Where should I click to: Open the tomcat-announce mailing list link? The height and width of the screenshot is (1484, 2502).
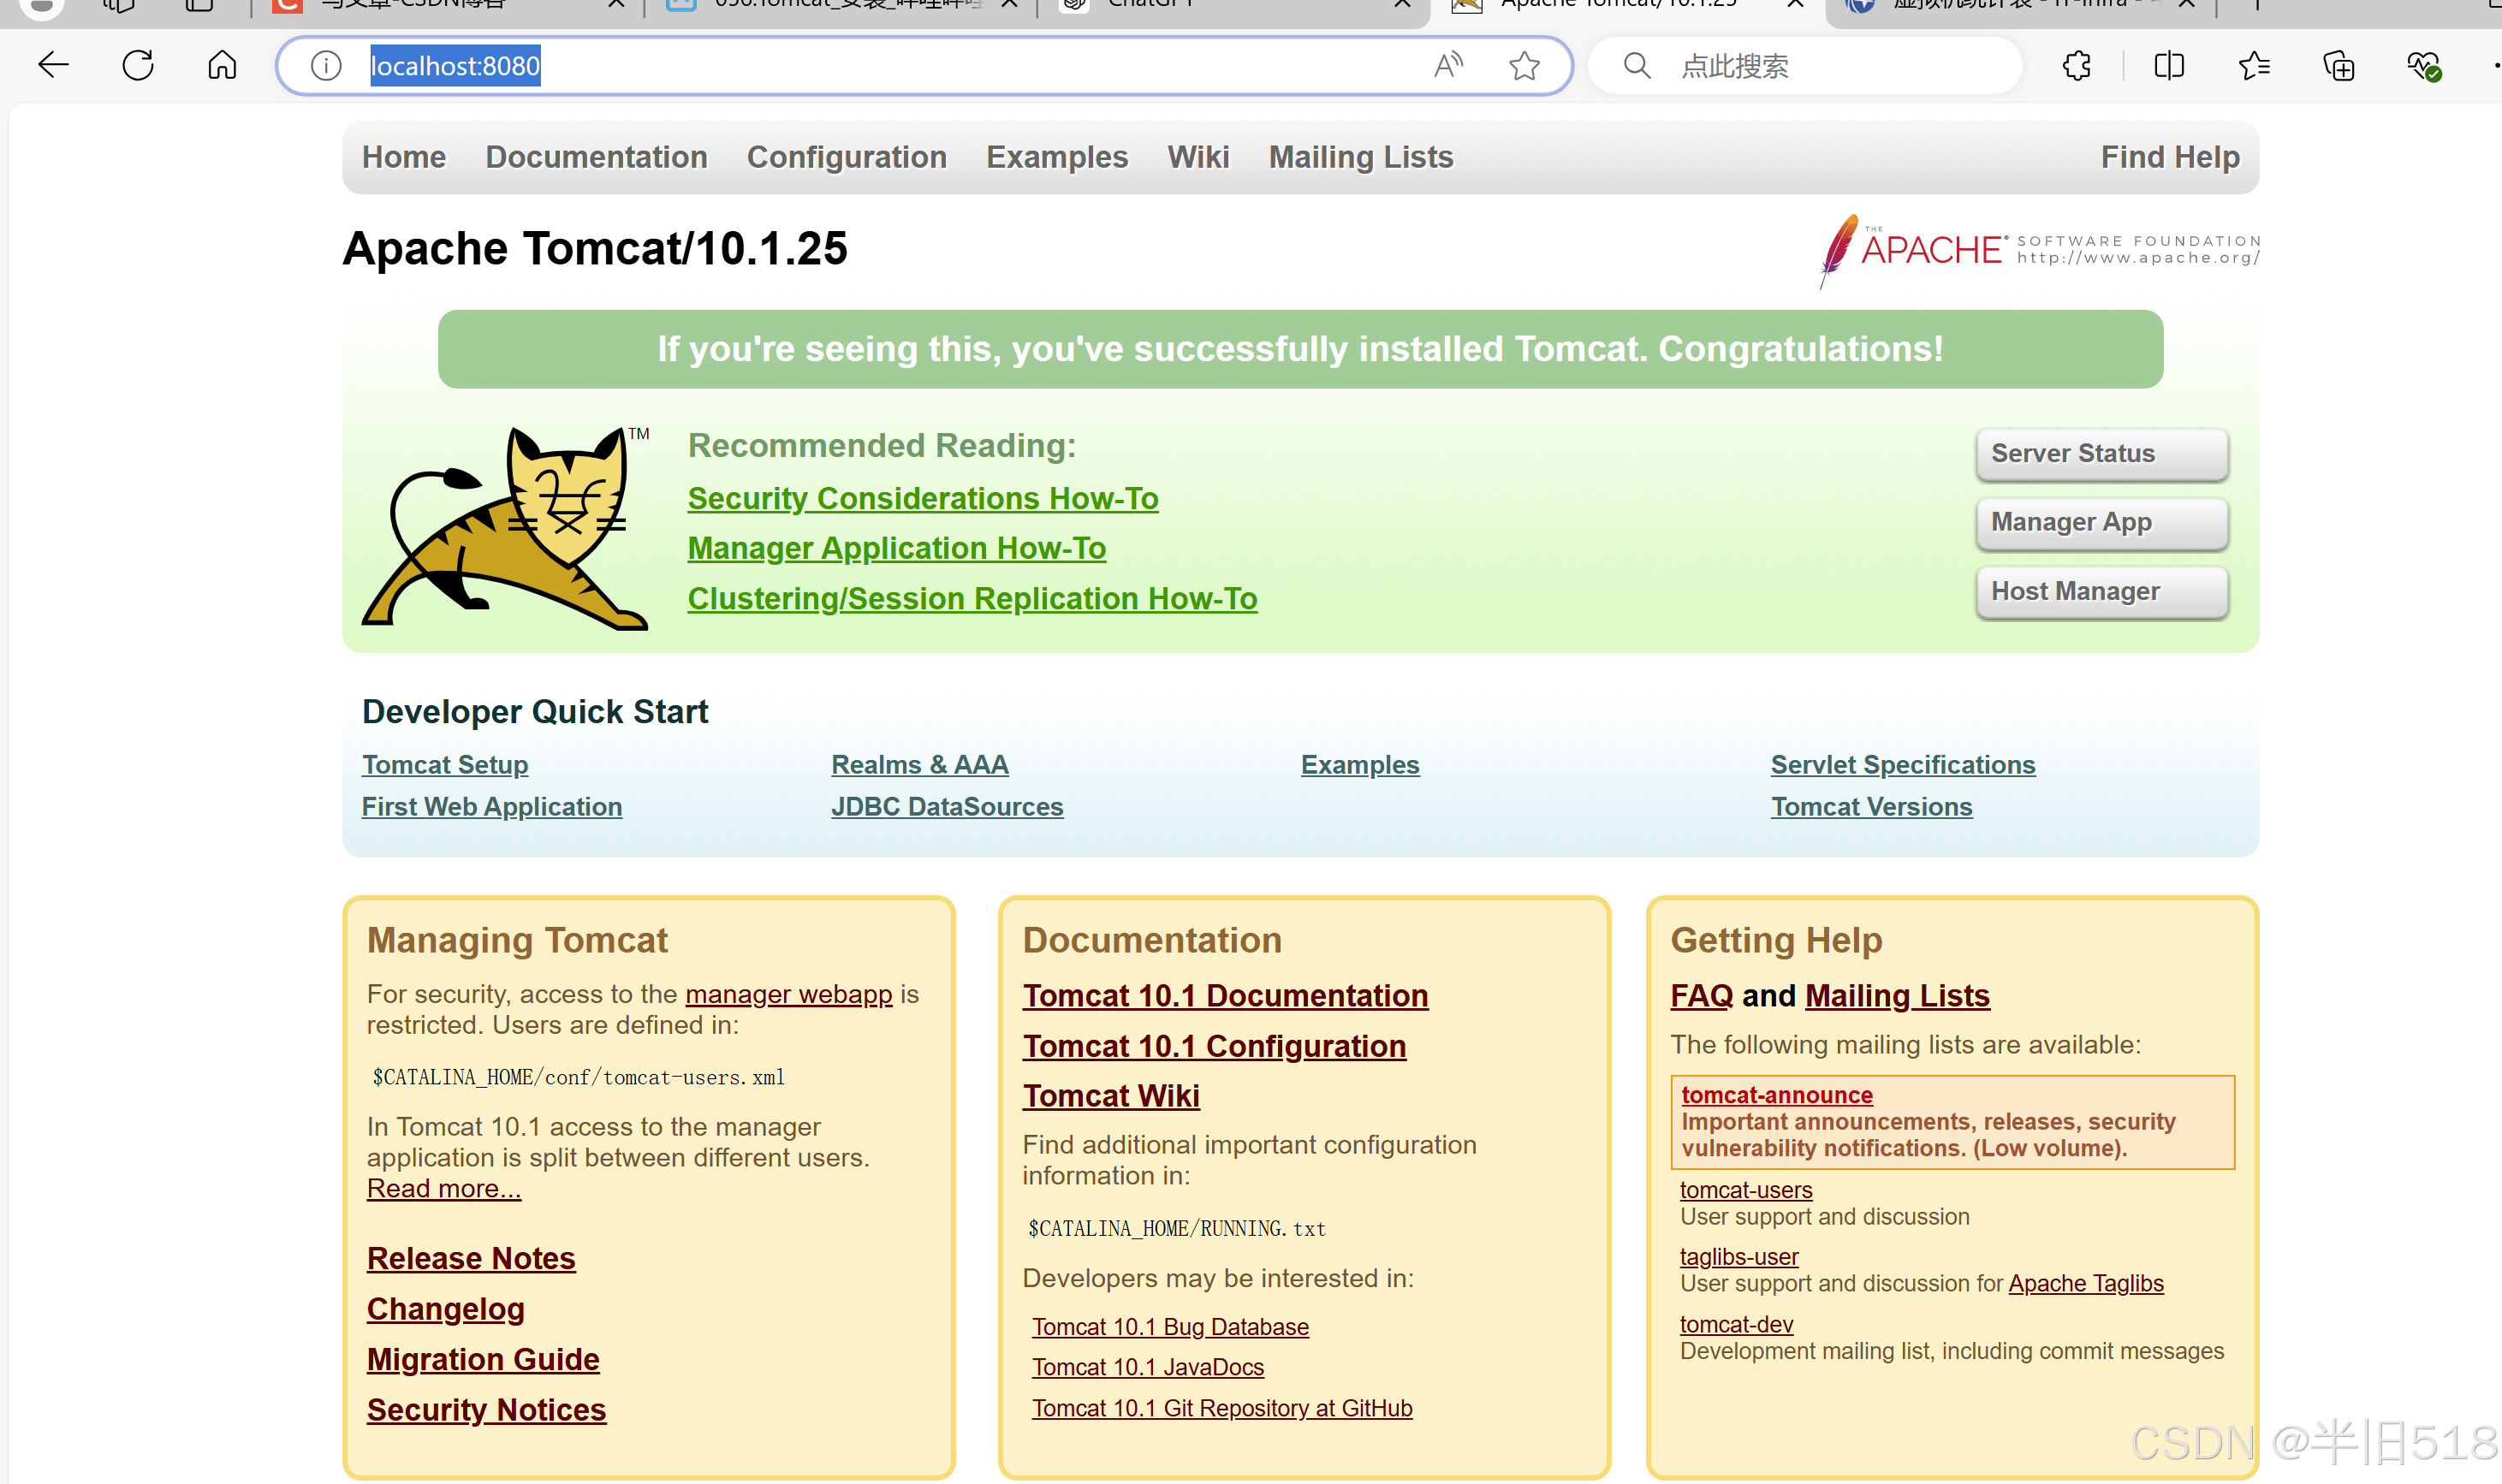pyautogui.click(x=1777, y=1095)
